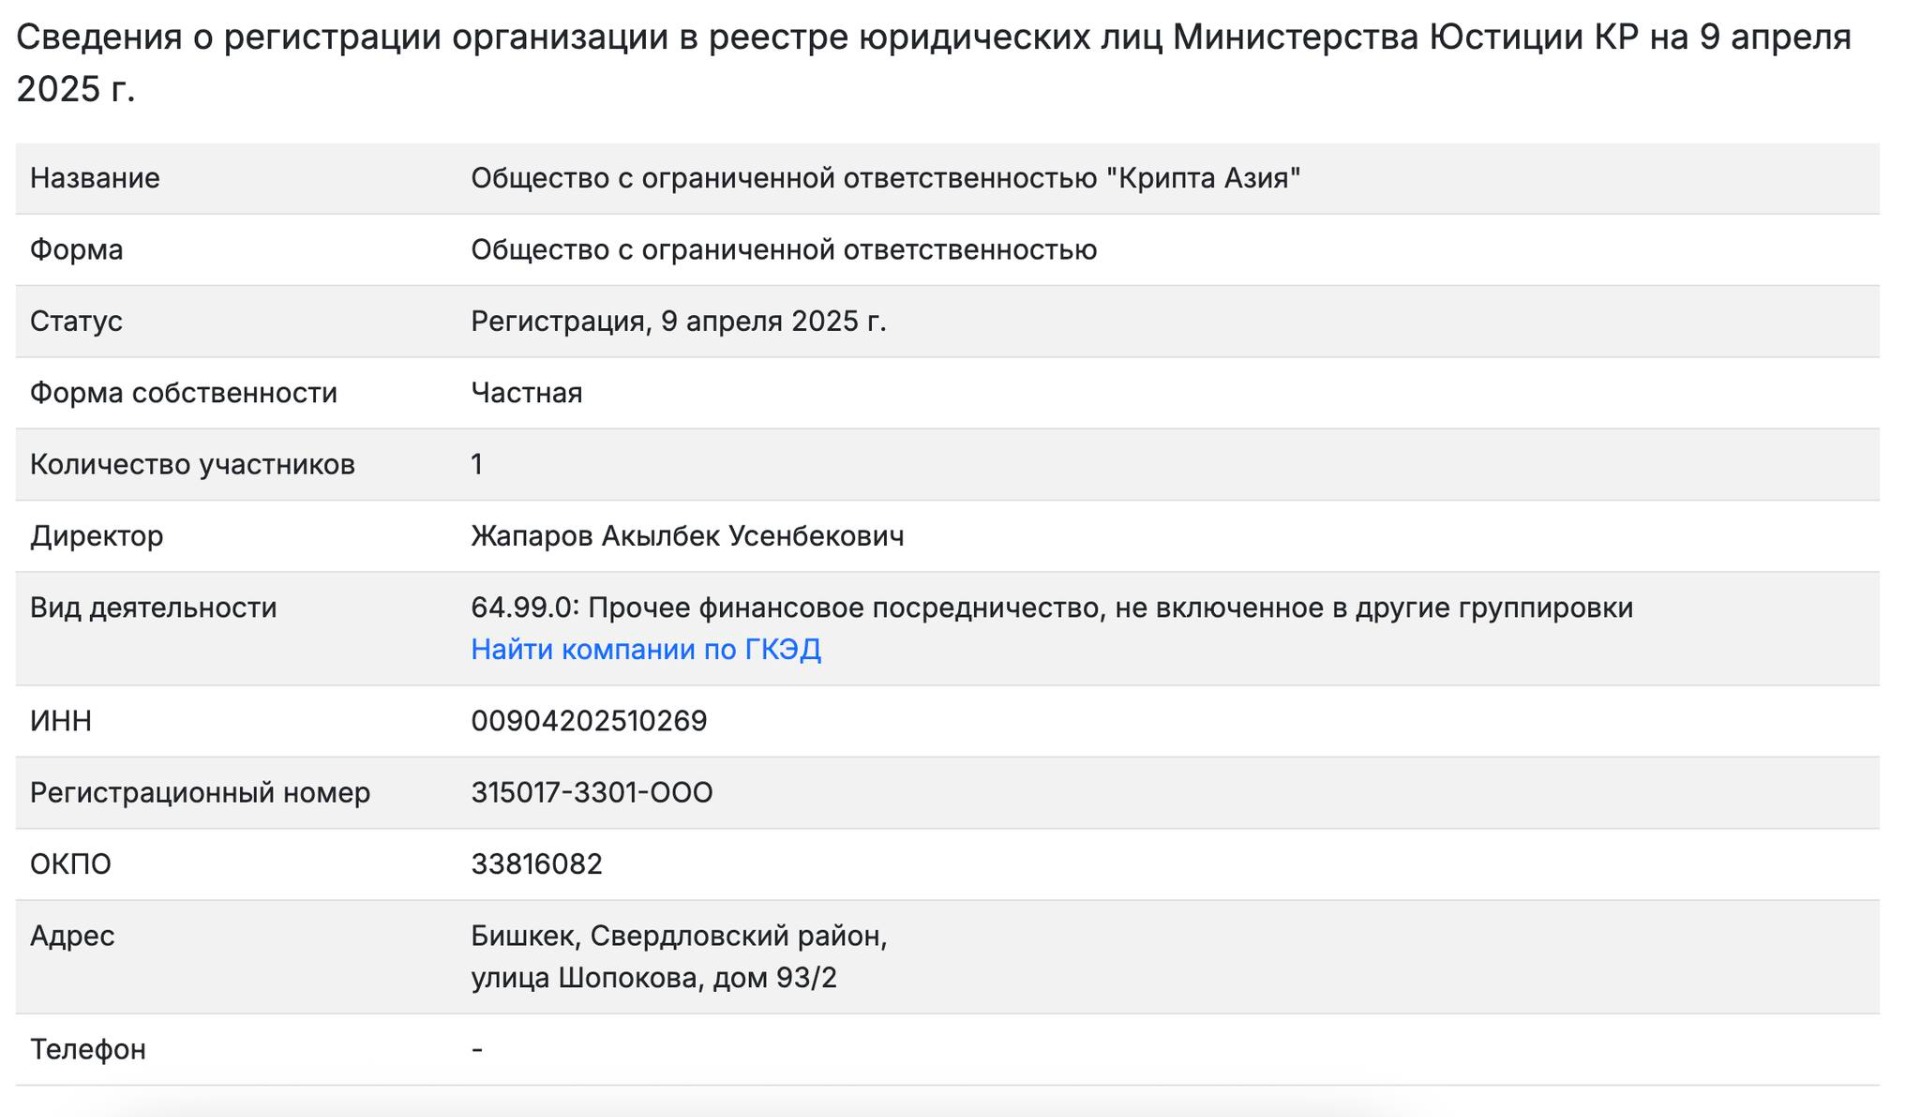Click the "Форма собственности" label
This screenshot has height=1117, width=1920.
pos(183,393)
